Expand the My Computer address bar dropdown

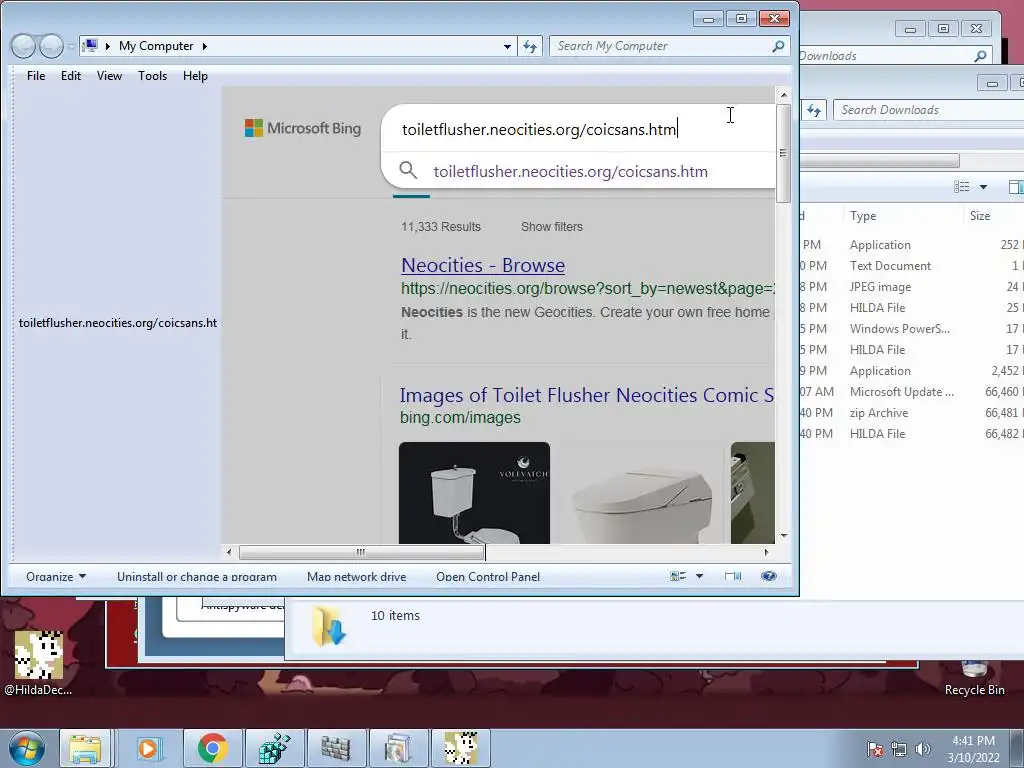point(507,46)
